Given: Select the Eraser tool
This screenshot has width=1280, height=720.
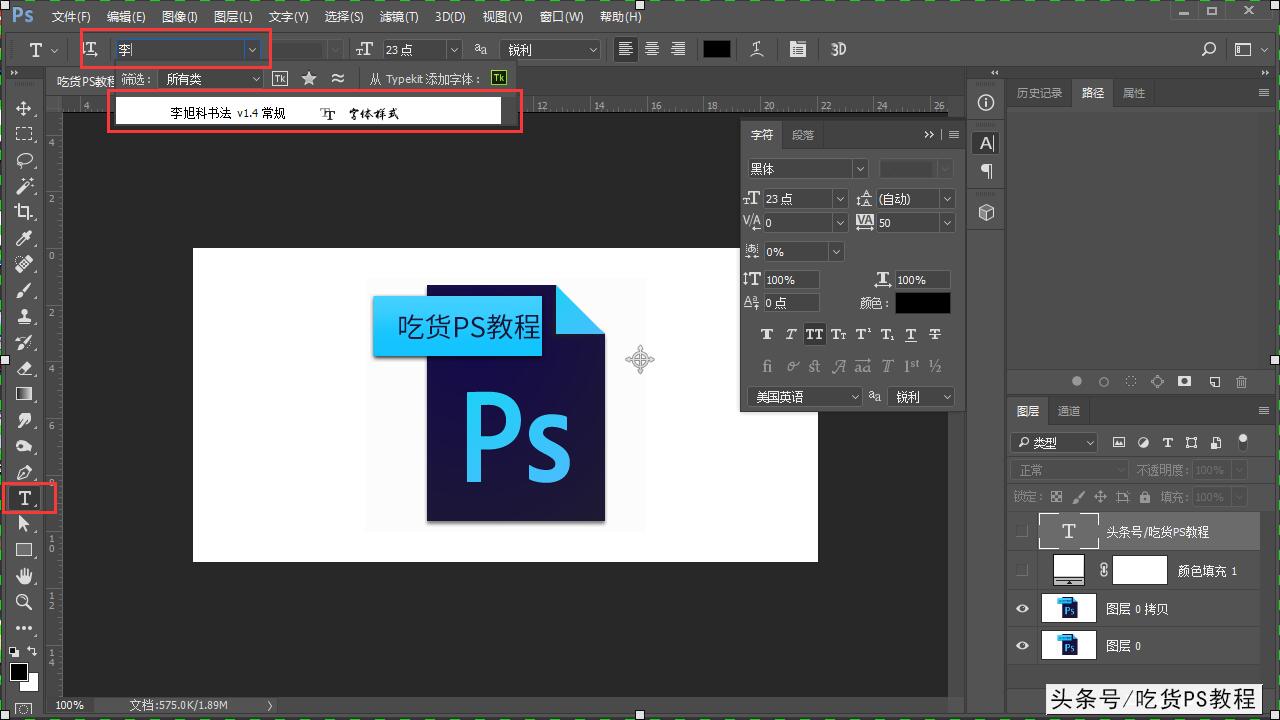Looking at the screenshot, I should 24,368.
